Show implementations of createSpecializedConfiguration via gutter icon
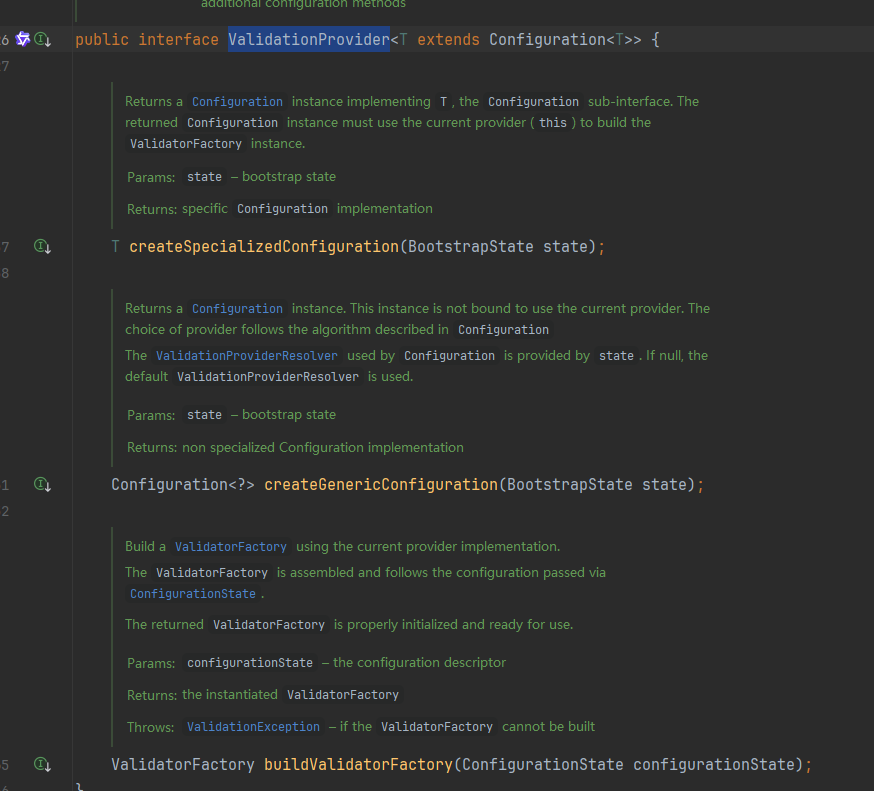 42,246
